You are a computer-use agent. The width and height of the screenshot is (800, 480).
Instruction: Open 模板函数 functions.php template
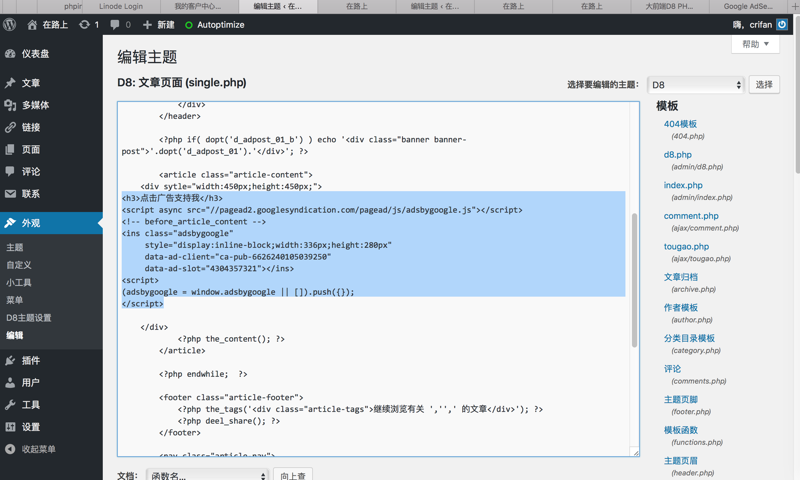coord(681,430)
